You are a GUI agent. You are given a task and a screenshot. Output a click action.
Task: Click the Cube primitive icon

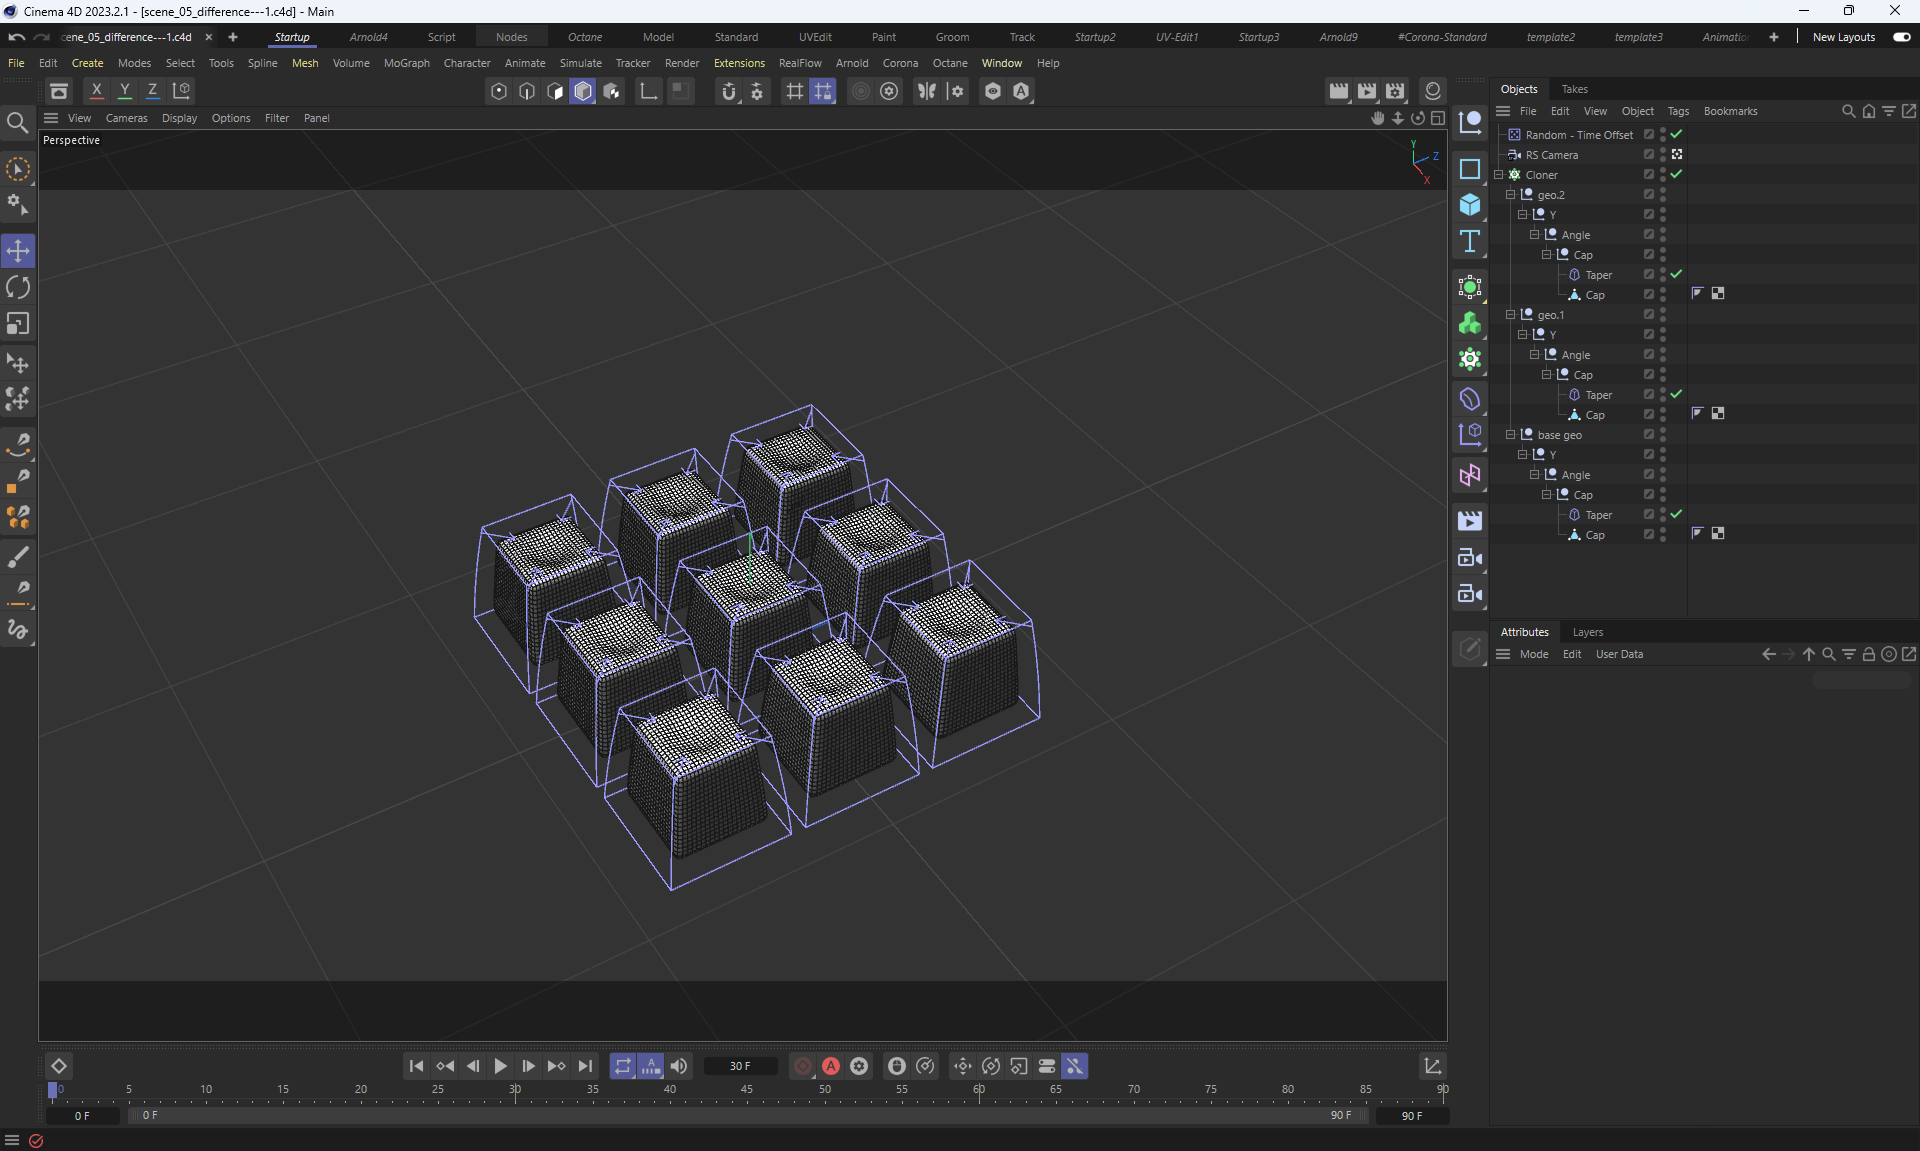[x=1469, y=205]
